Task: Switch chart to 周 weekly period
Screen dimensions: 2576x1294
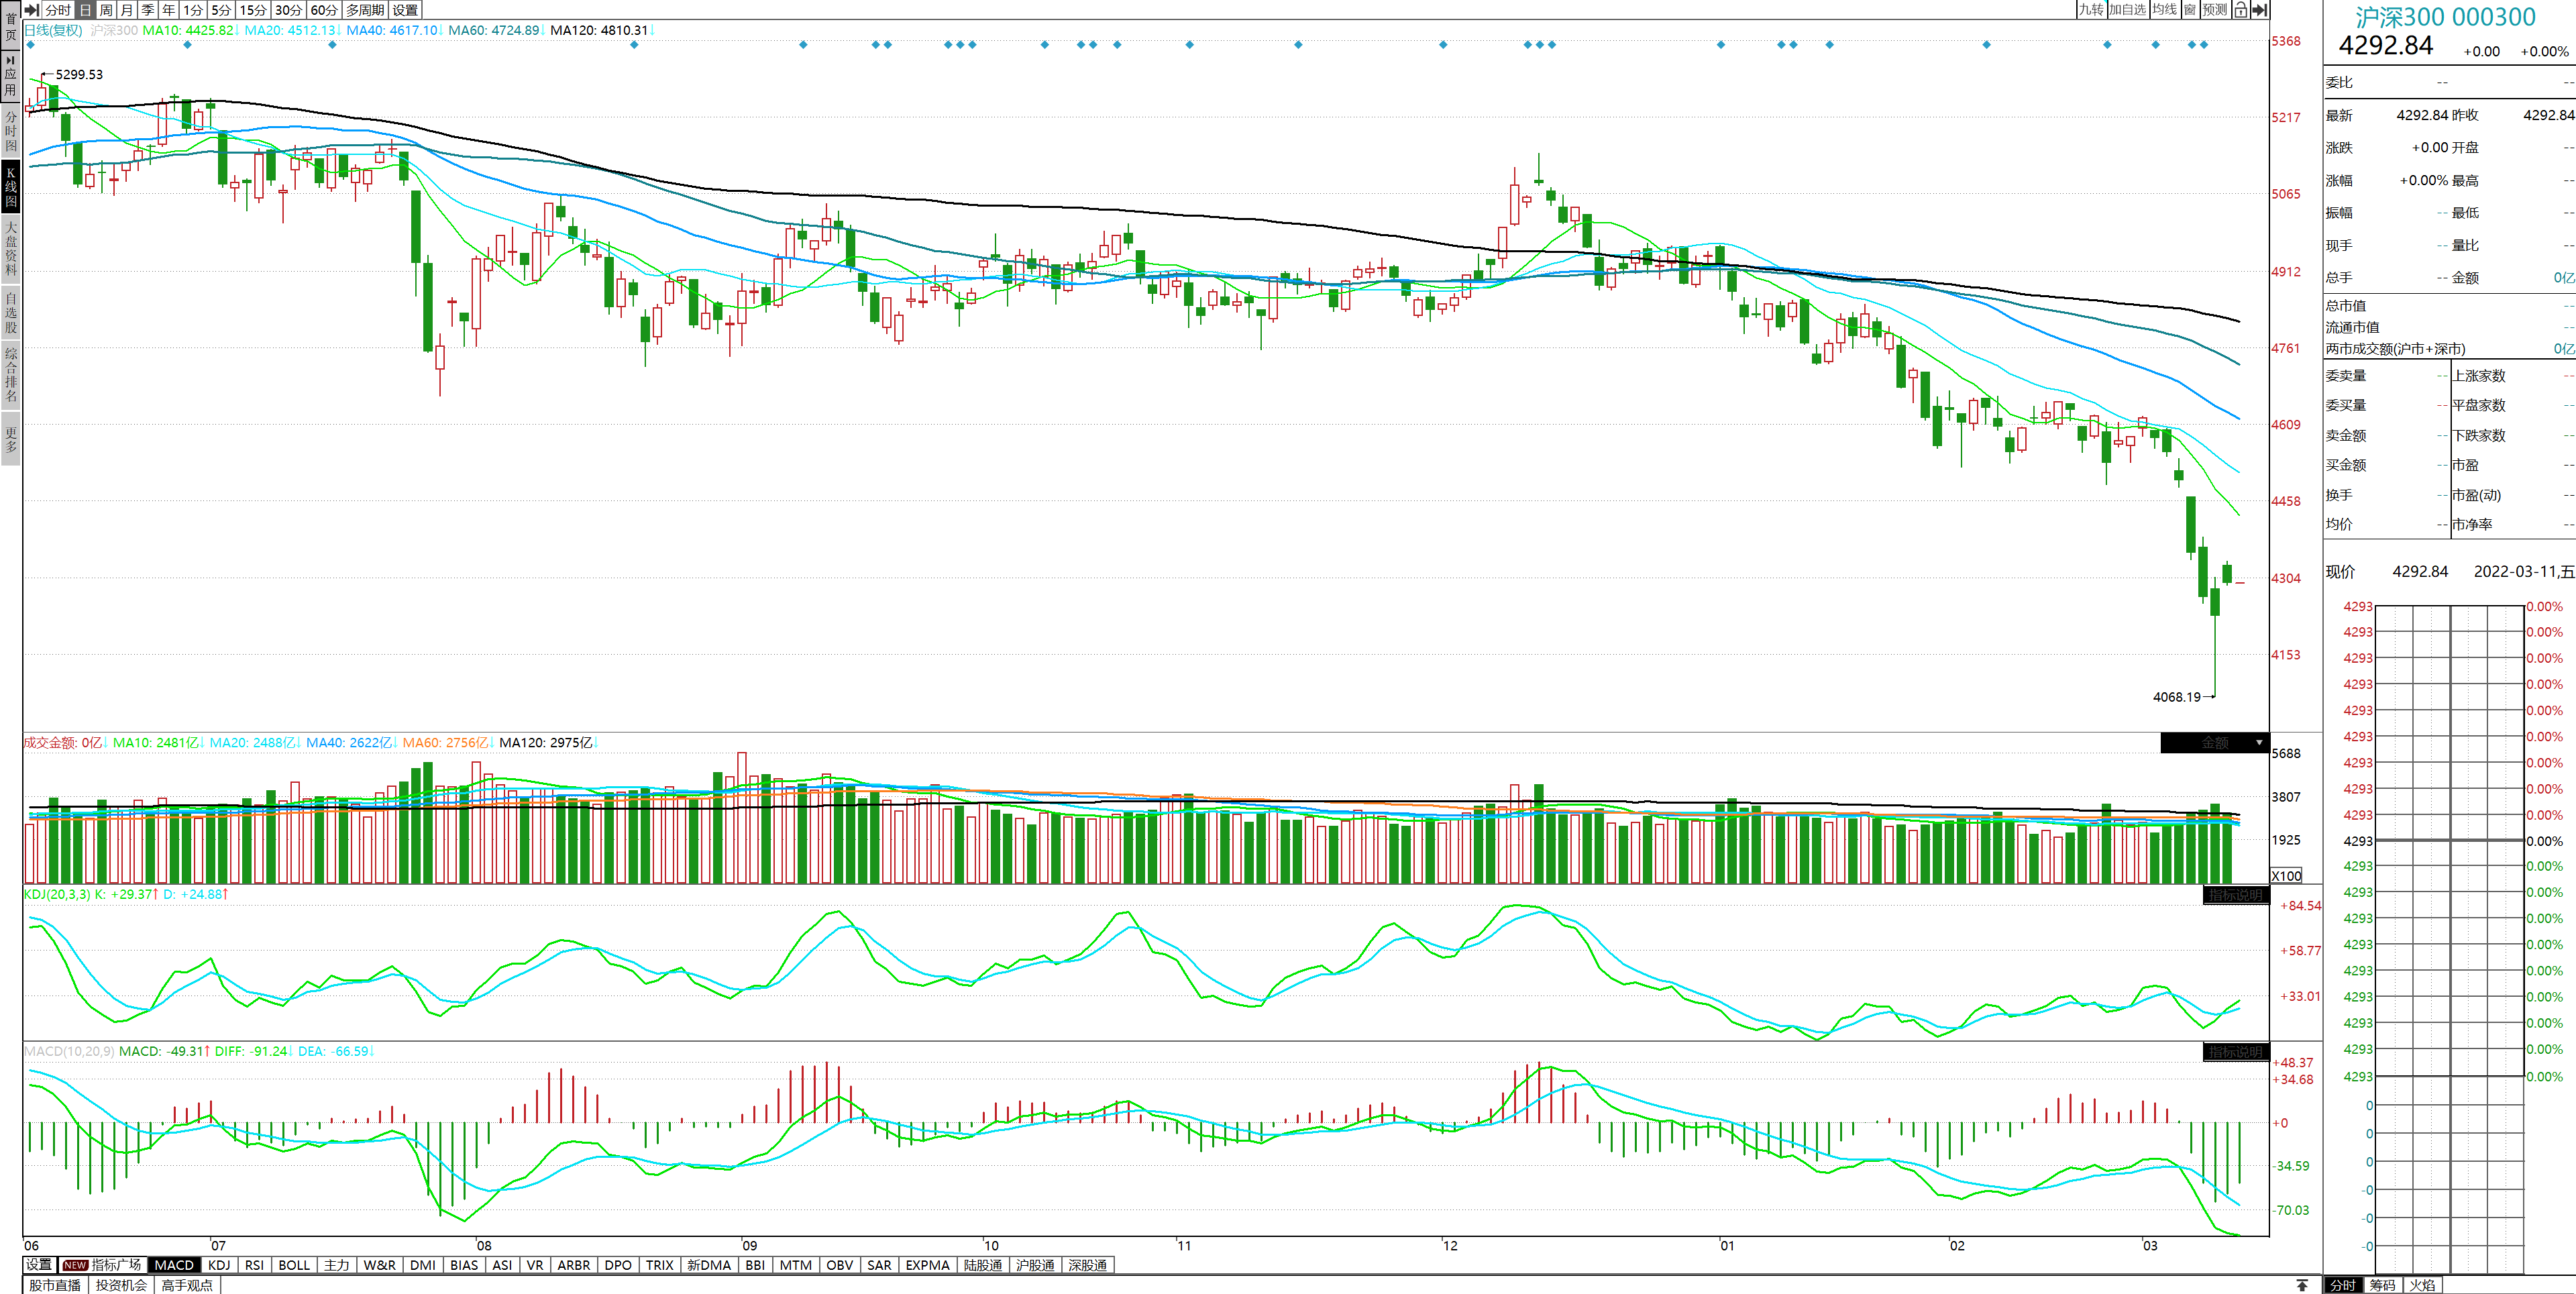Action: click(106, 10)
